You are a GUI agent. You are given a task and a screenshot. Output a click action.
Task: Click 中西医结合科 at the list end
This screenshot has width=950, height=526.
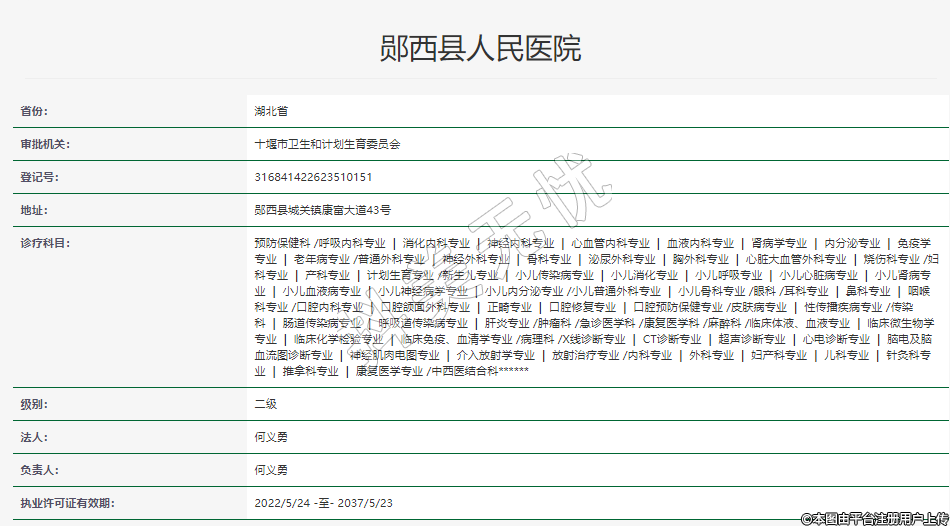464,371
